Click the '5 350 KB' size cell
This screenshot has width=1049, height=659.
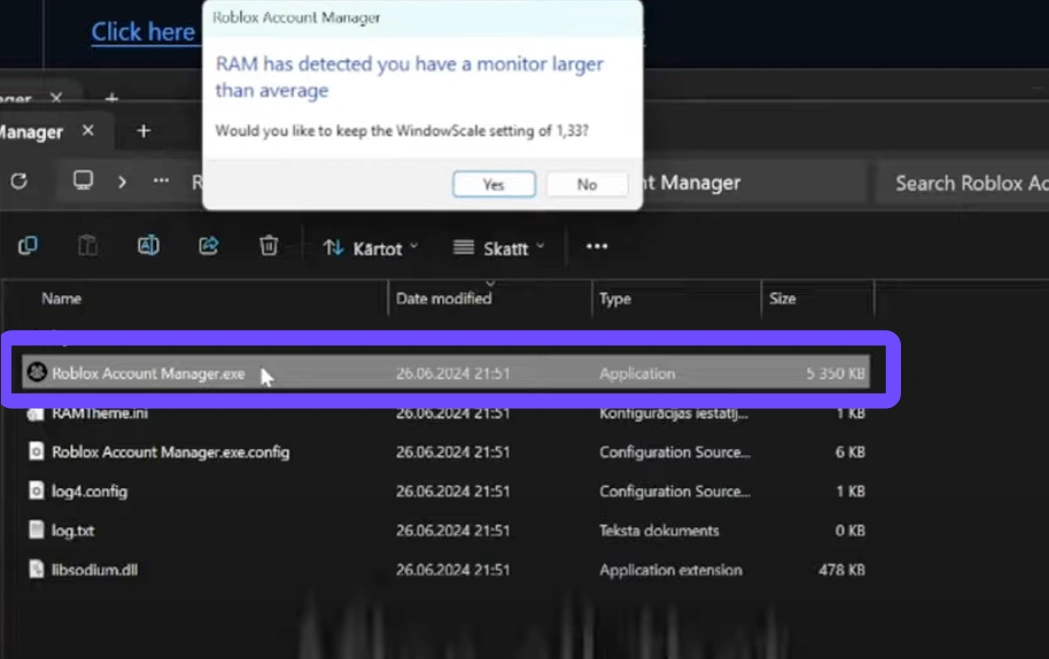tap(835, 373)
